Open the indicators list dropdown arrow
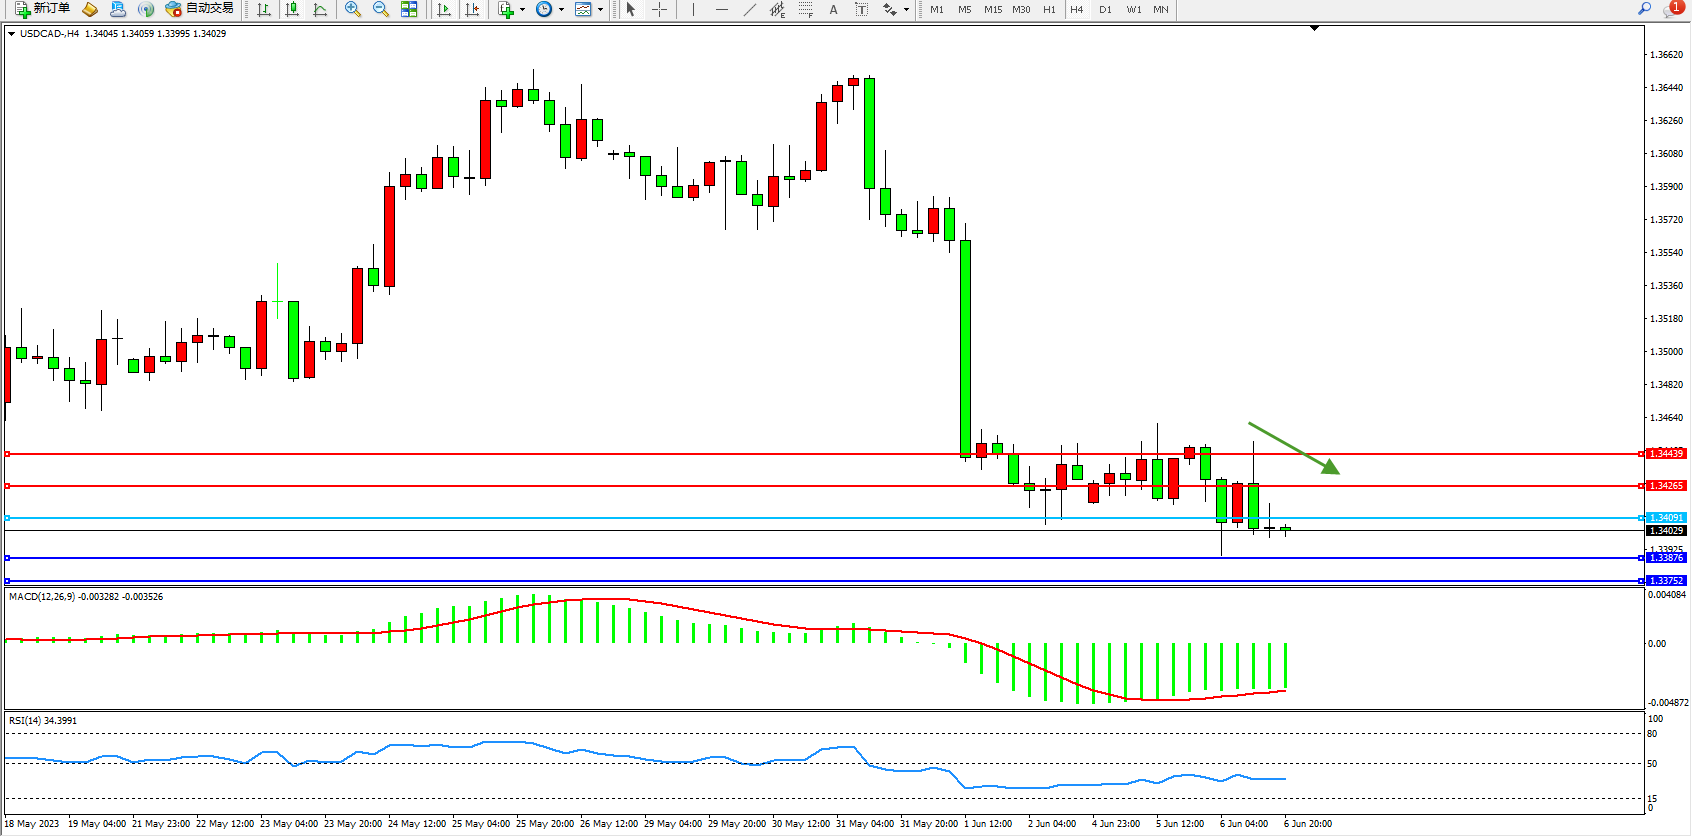The image size is (1692, 837). [x=522, y=9]
